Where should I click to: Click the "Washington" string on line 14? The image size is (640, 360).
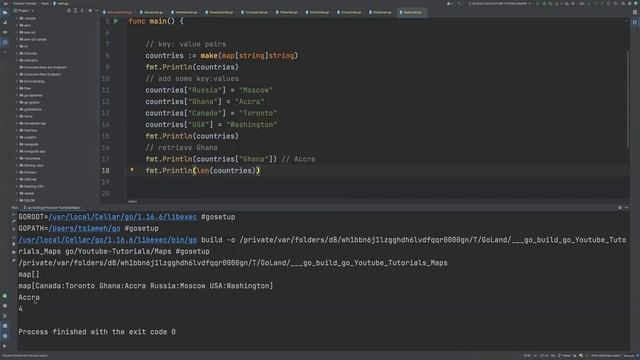click(x=252, y=124)
